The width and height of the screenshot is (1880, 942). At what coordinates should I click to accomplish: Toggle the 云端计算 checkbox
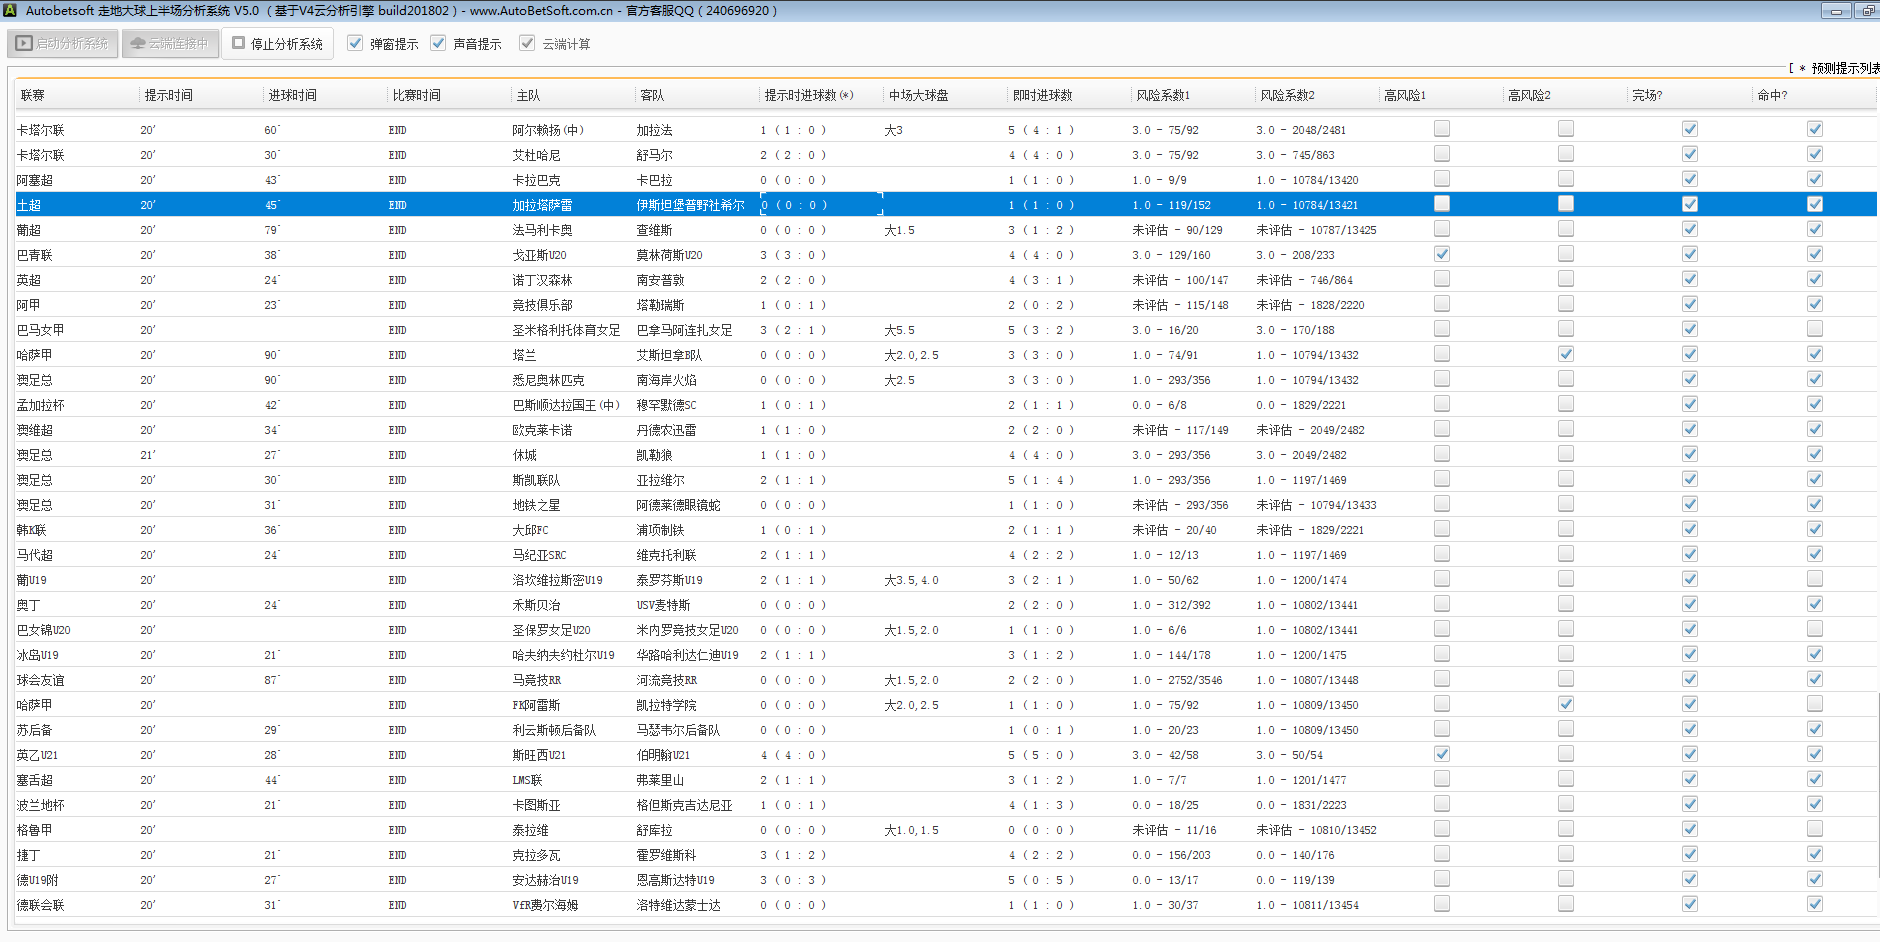coord(527,43)
